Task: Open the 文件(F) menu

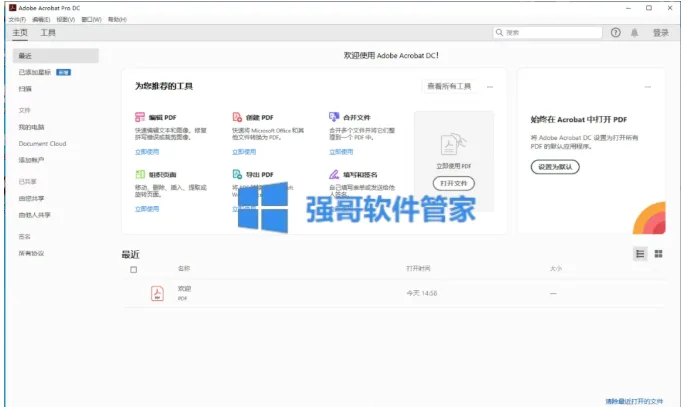Action: pos(17,20)
